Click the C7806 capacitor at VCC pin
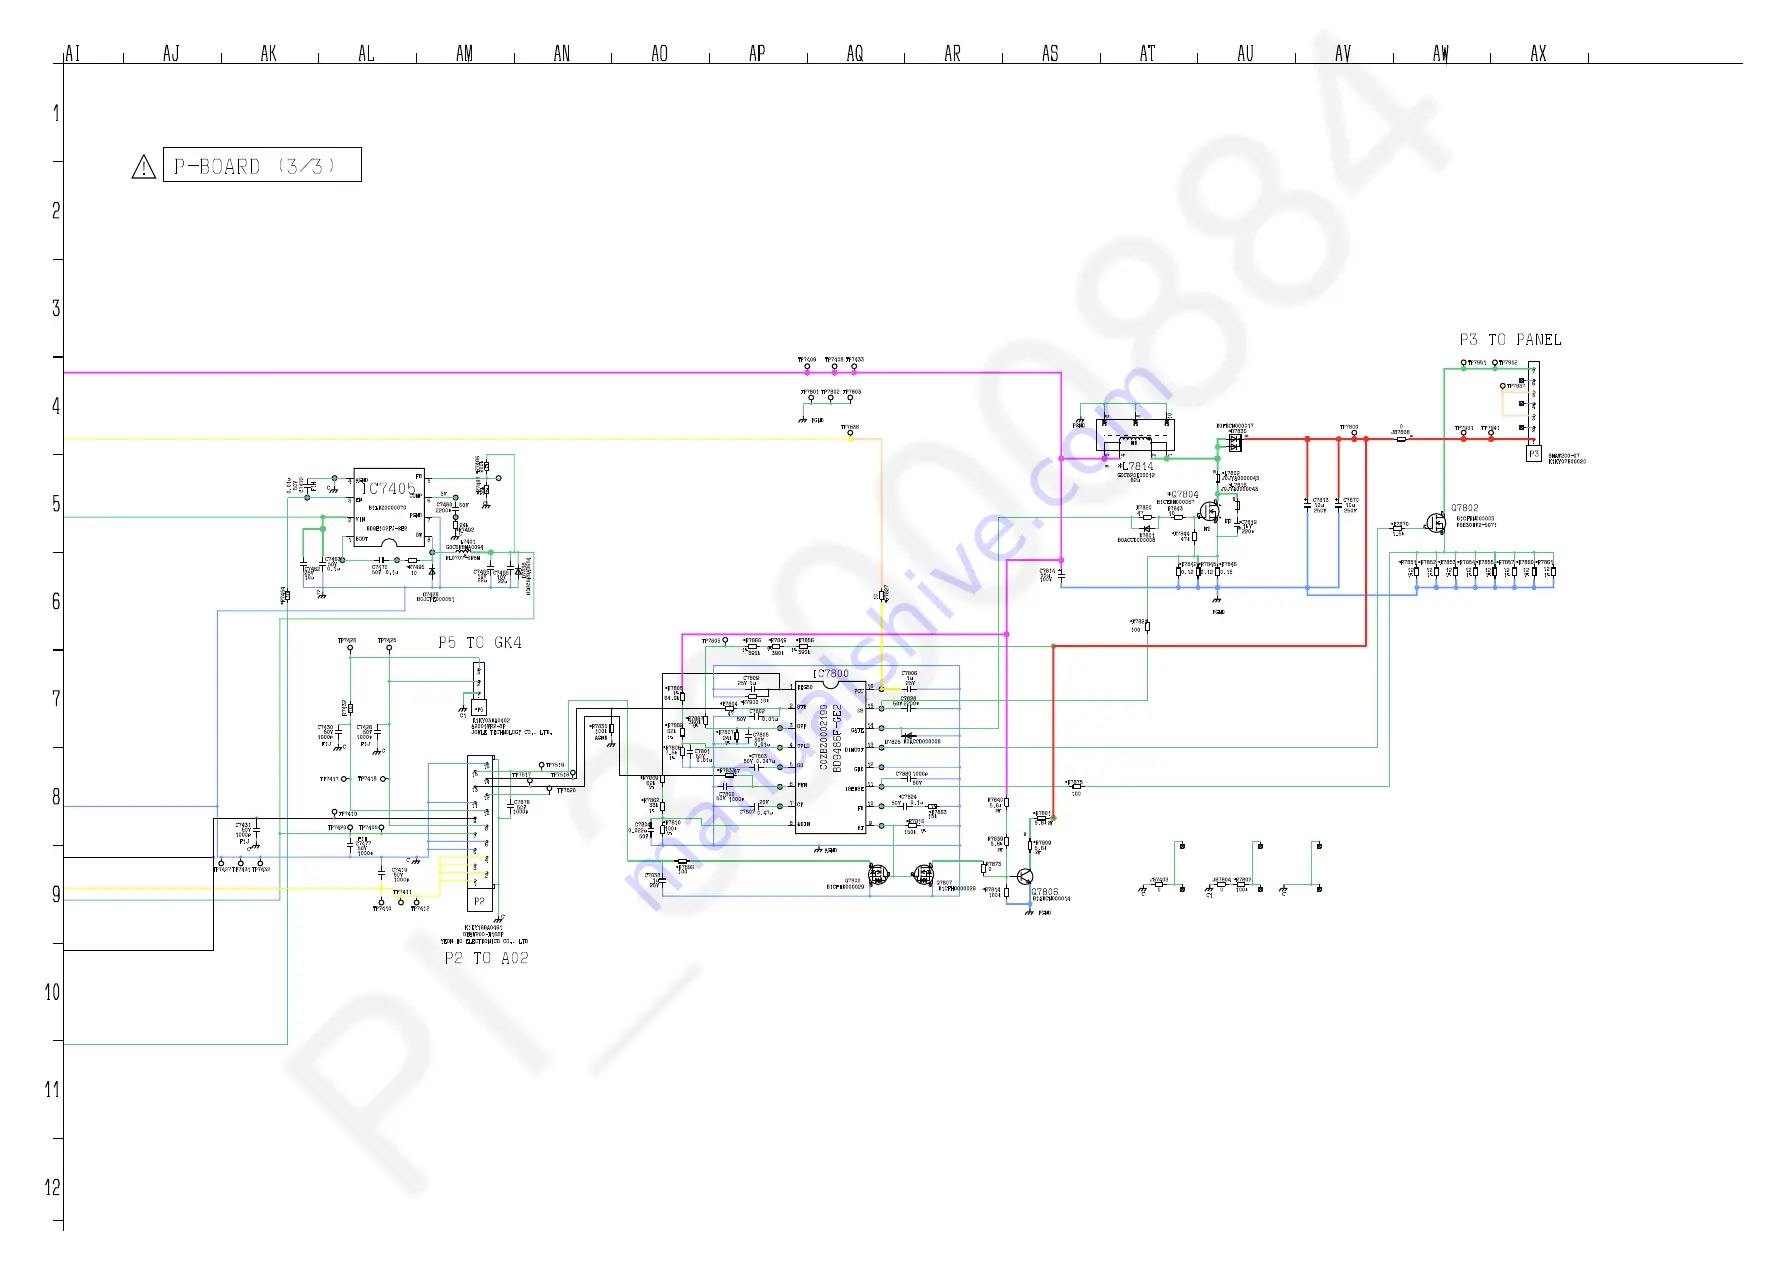 [910, 688]
